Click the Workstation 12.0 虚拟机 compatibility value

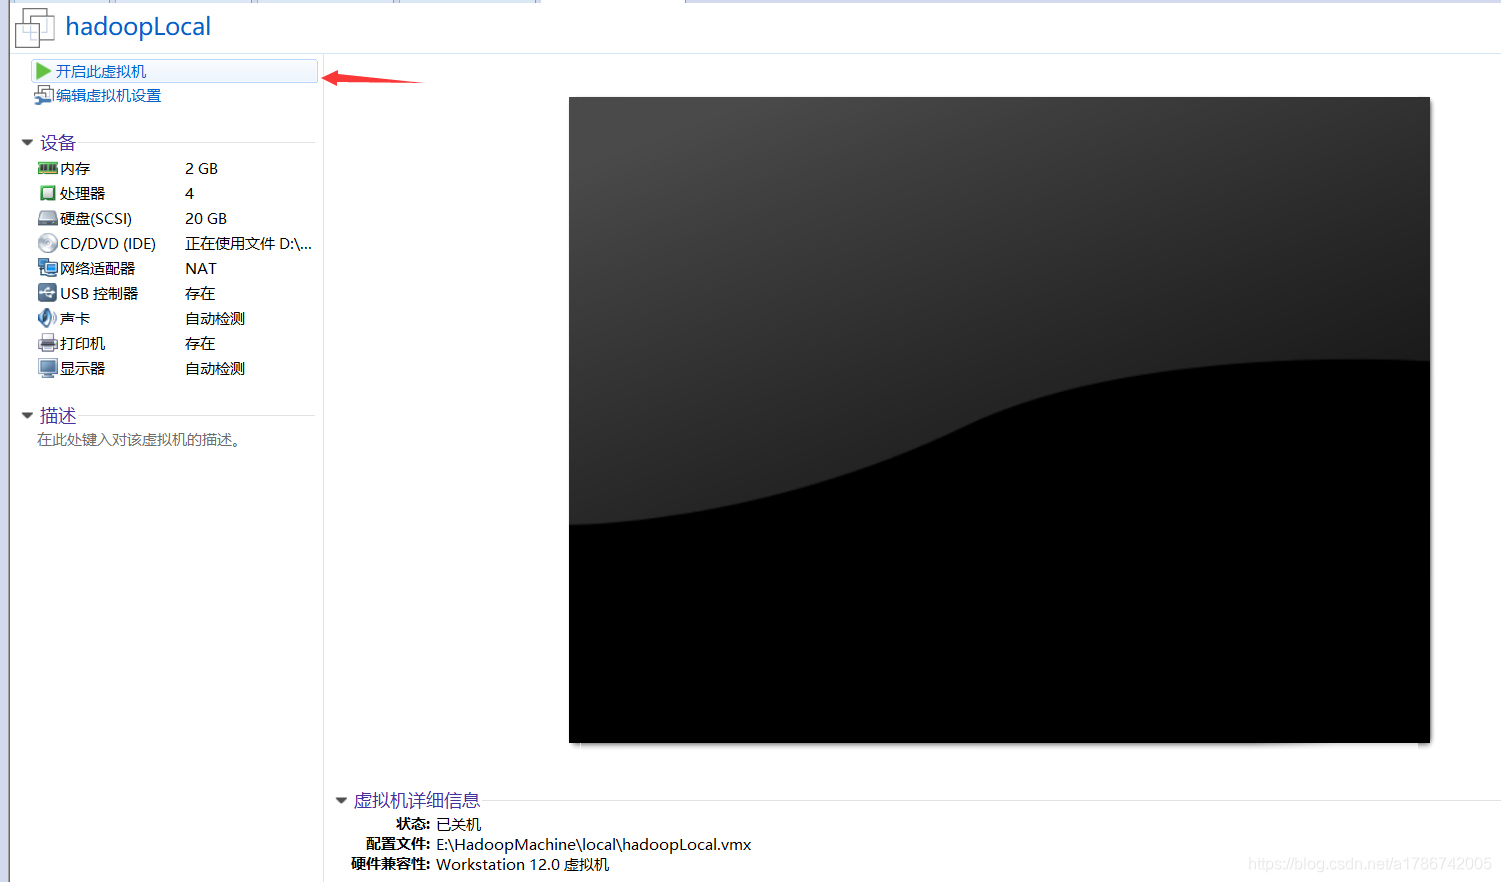click(x=522, y=865)
